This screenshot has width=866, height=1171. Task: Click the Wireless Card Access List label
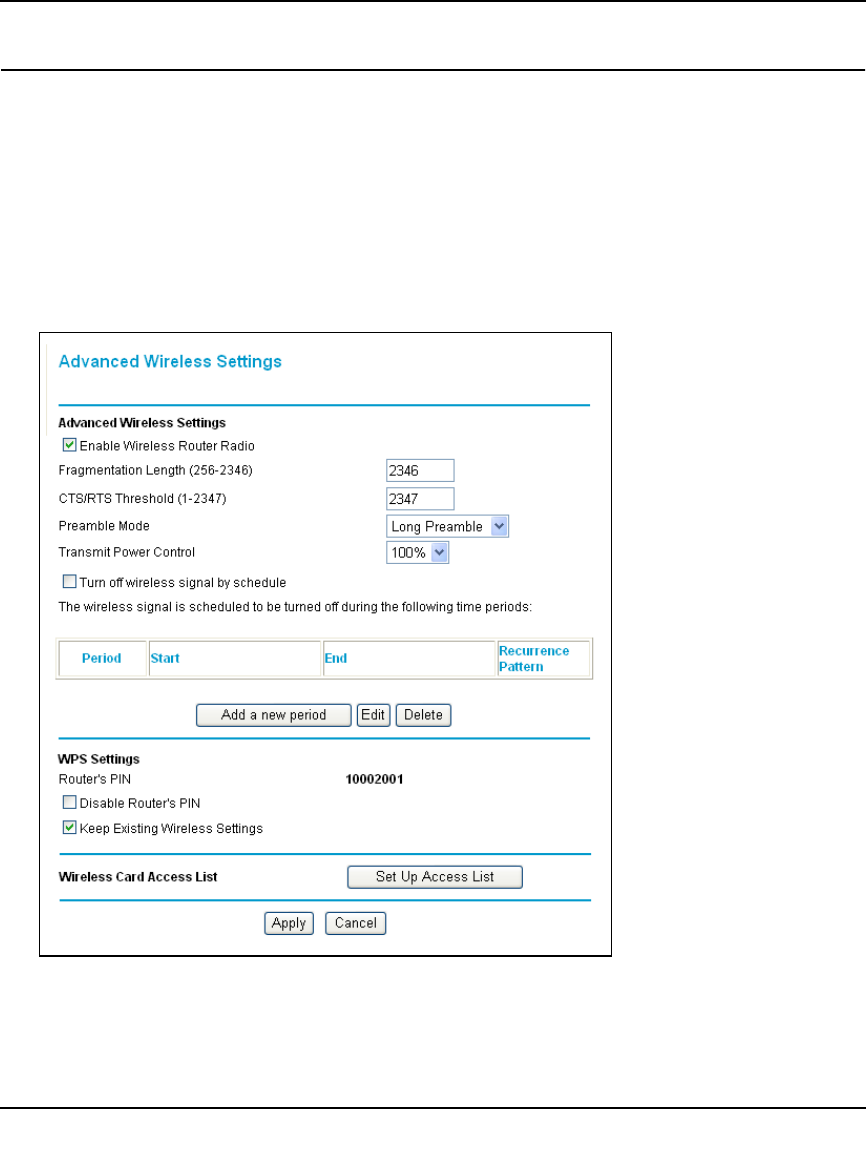[x=138, y=877]
